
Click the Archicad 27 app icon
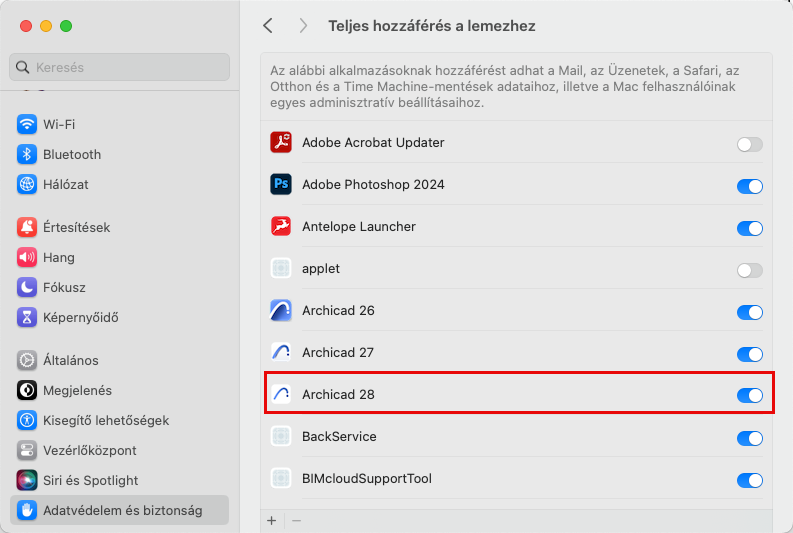pyautogui.click(x=281, y=352)
